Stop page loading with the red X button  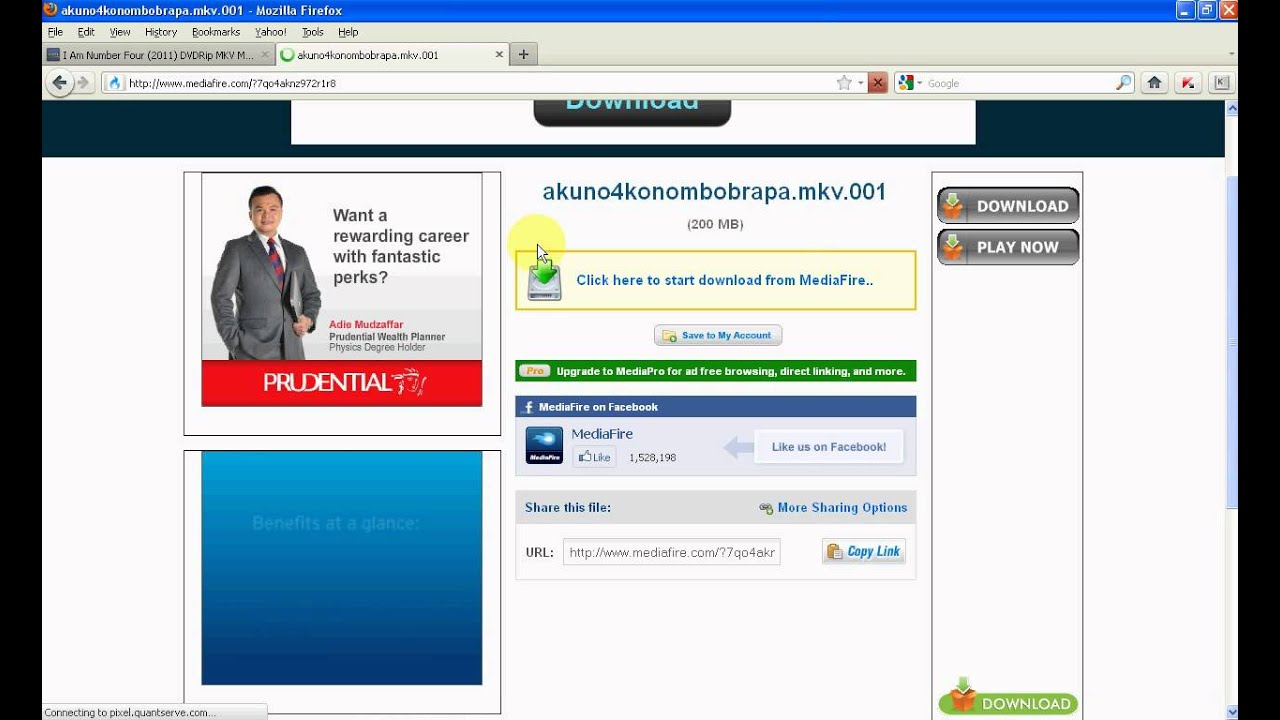click(x=877, y=83)
